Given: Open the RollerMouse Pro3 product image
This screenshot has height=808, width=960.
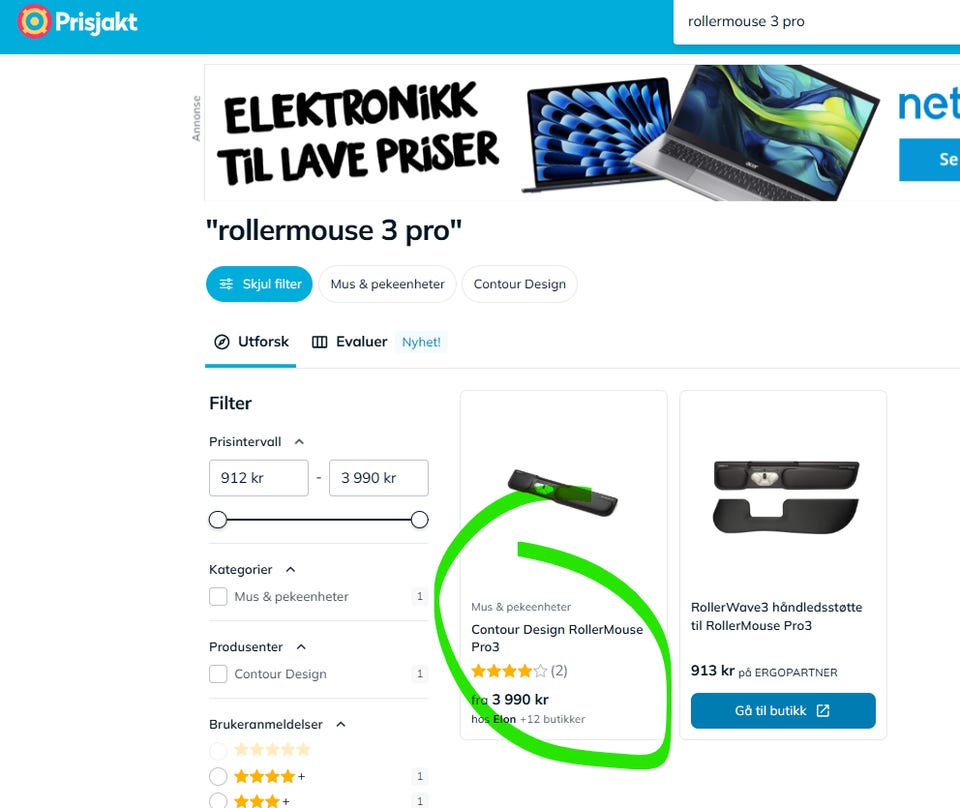Looking at the screenshot, I should click(563, 493).
